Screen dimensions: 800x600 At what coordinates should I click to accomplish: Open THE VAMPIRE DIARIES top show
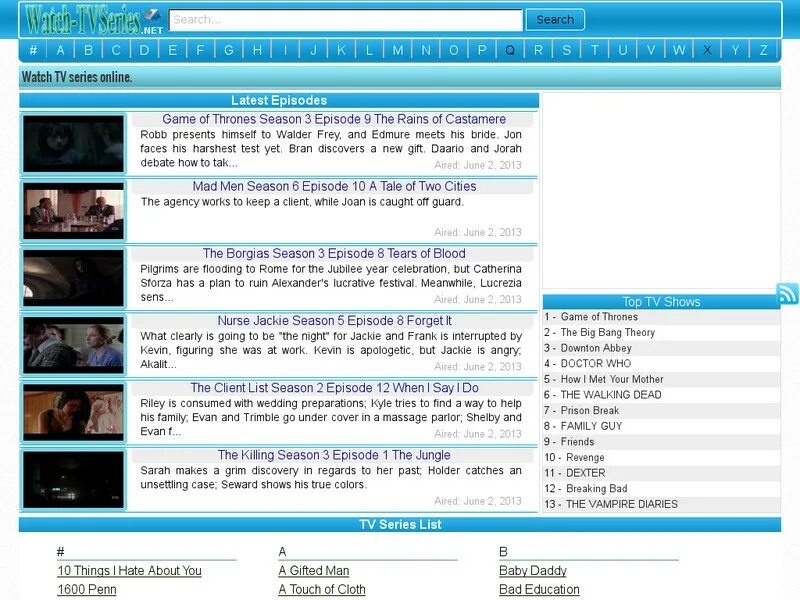click(x=622, y=504)
